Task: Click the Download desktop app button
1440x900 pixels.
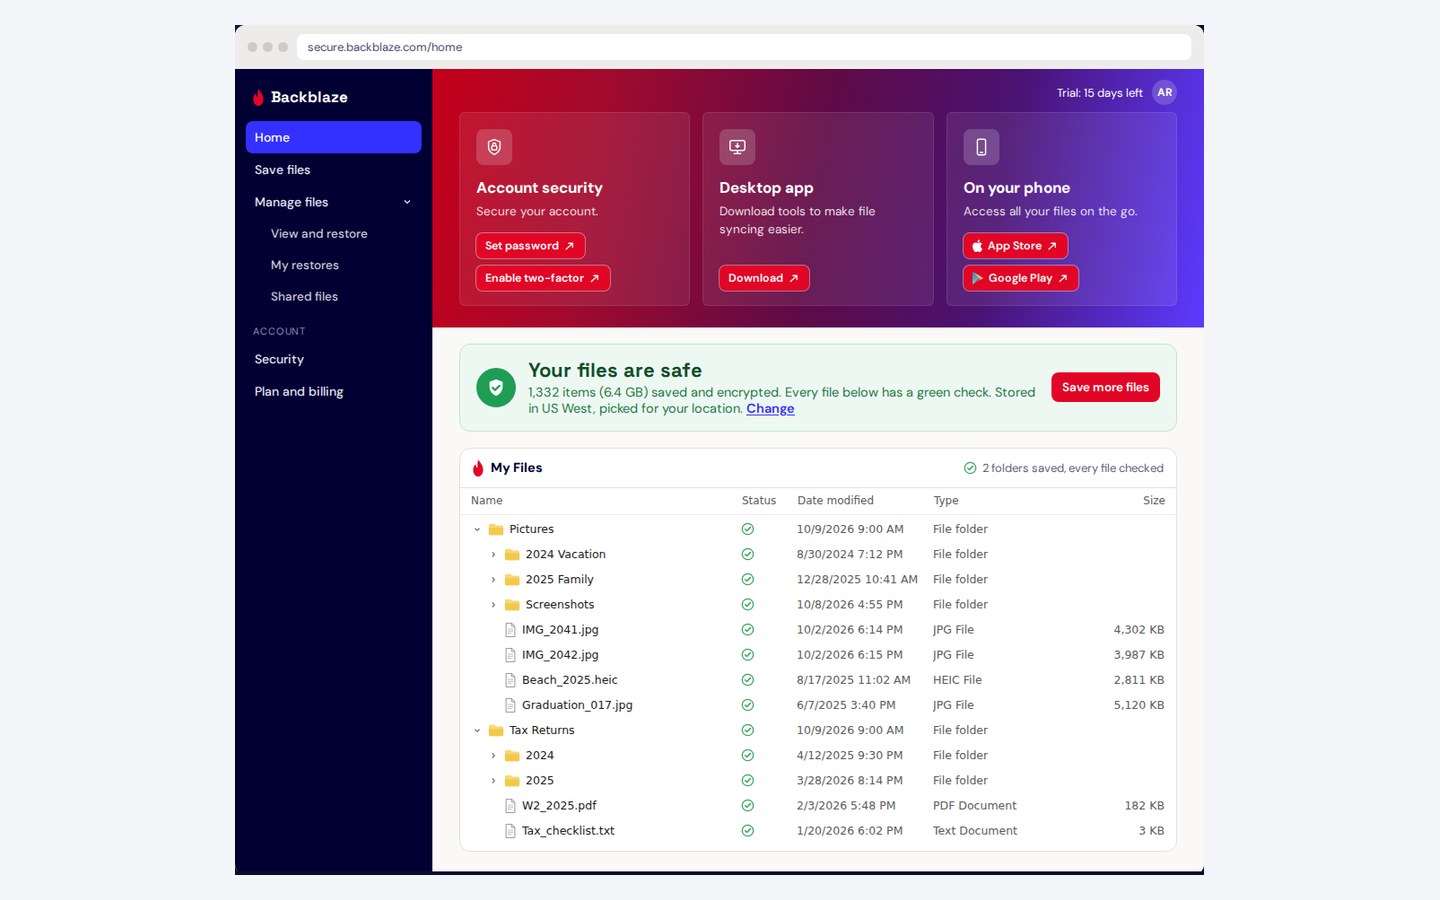Action: [764, 278]
